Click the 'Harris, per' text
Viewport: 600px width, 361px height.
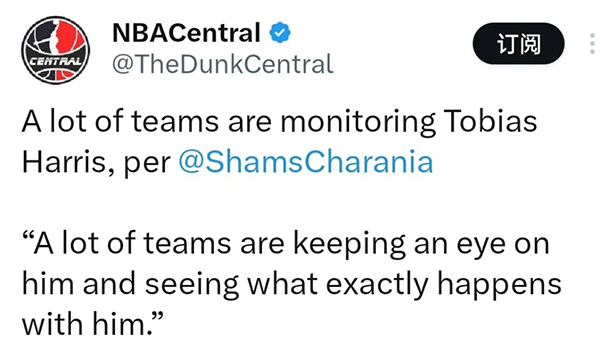point(96,163)
